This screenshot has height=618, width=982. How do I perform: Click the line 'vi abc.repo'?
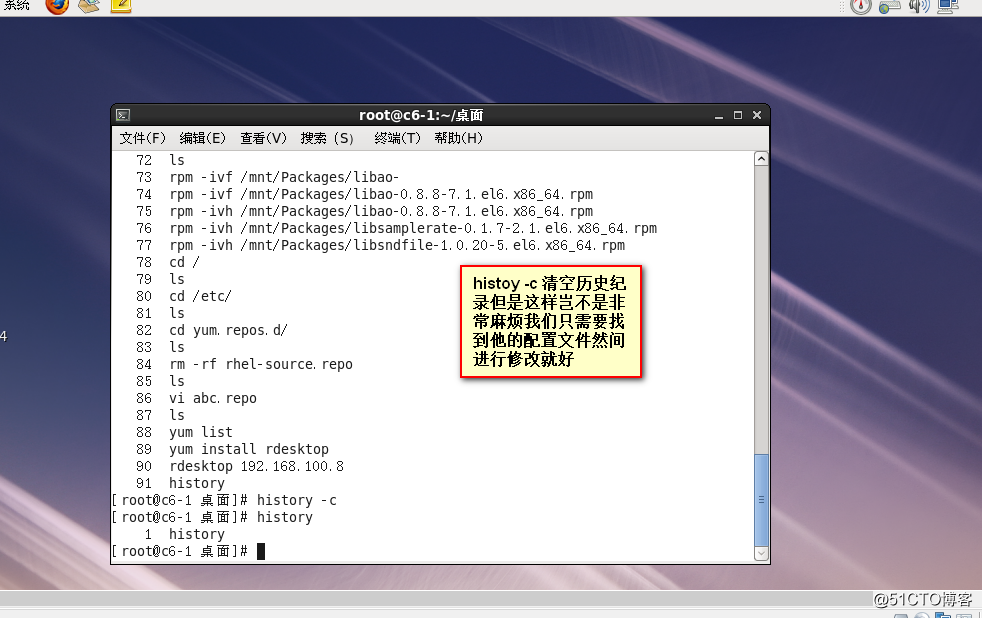(x=213, y=398)
